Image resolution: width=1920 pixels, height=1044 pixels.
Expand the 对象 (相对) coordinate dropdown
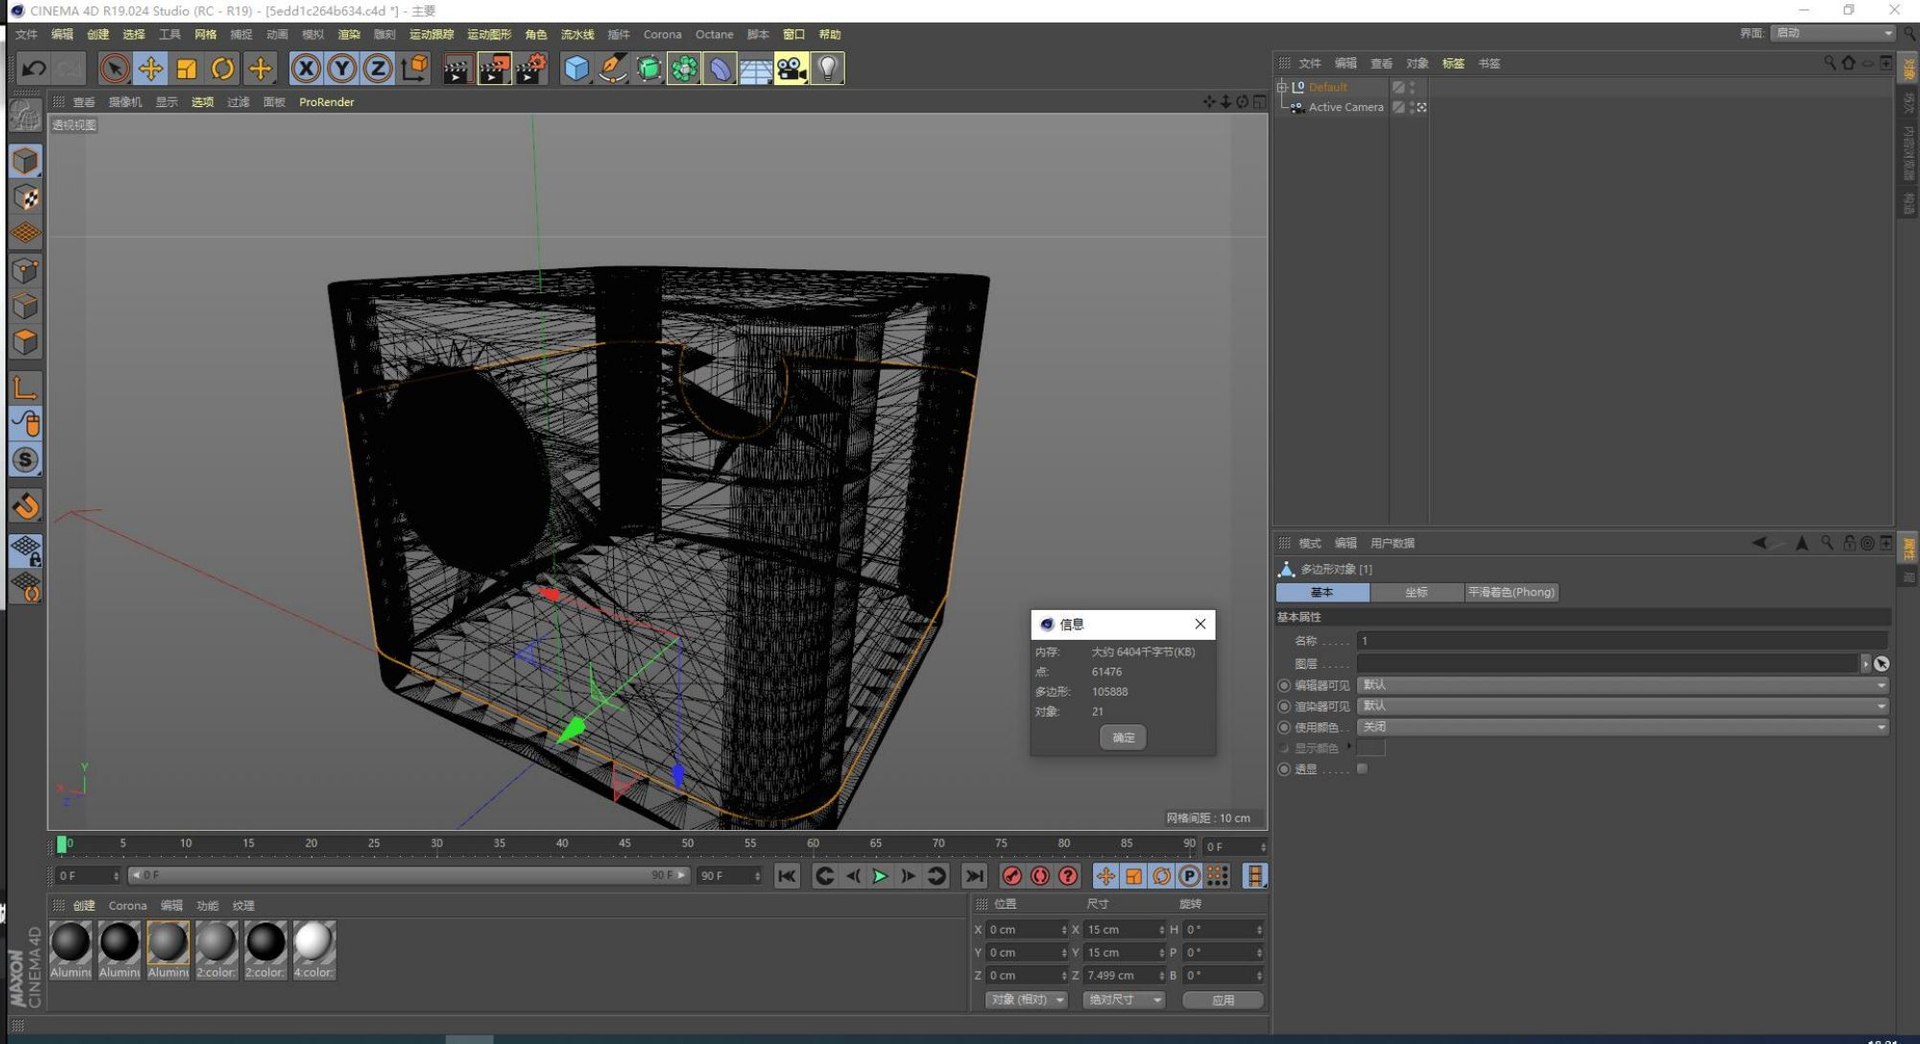pyautogui.click(x=1027, y=1000)
